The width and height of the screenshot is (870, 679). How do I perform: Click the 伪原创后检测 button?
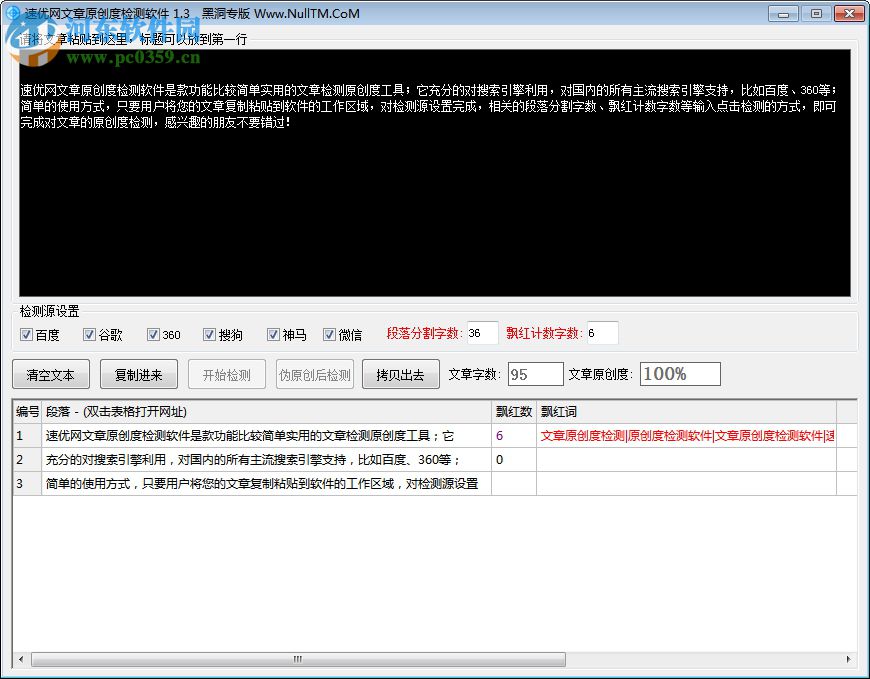[x=315, y=374]
